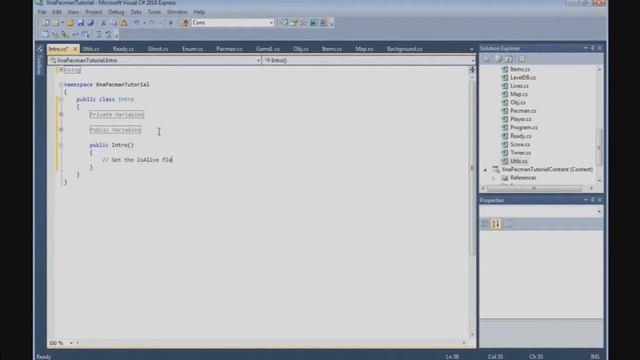Comment out selected lines icon
The width and height of the screenshot is (640, 360).
click(98, 35)
